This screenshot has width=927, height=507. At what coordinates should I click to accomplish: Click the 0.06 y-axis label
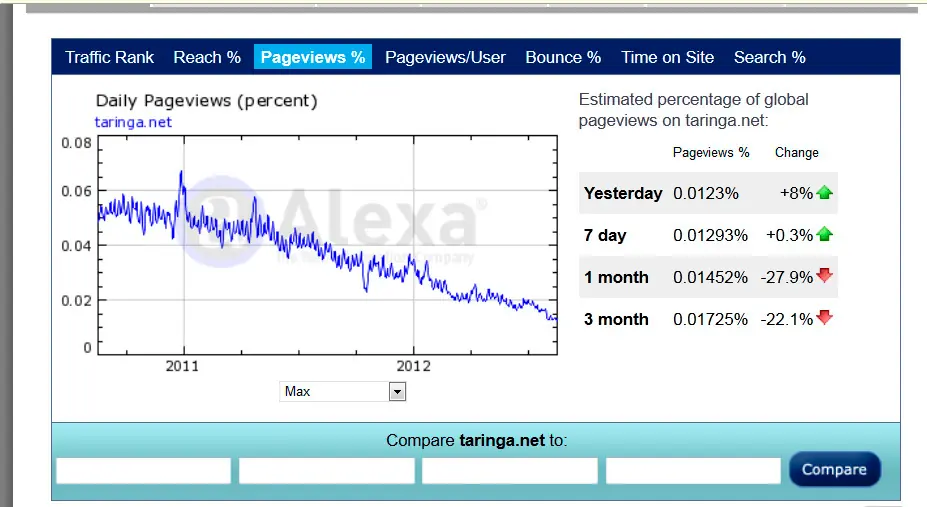[76, 191]
